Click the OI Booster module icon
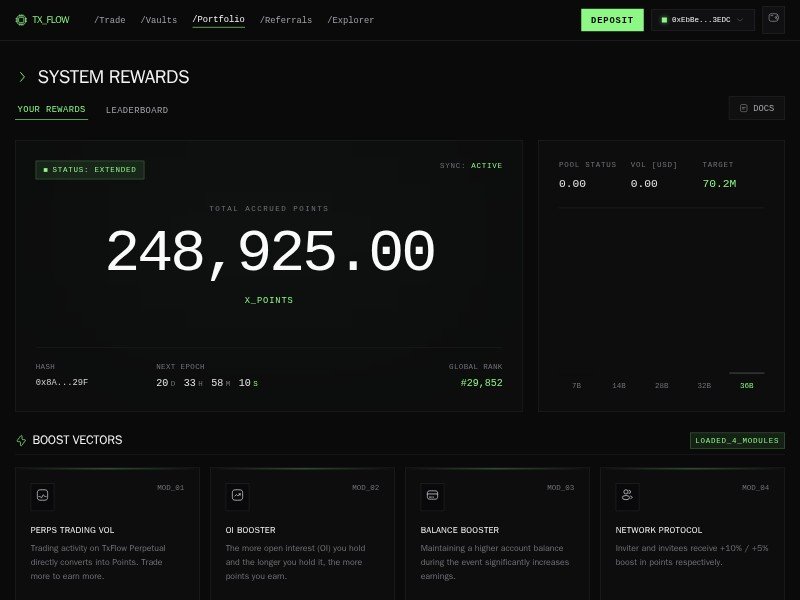This screenshot has height=600, width=800. click(237, 496)
